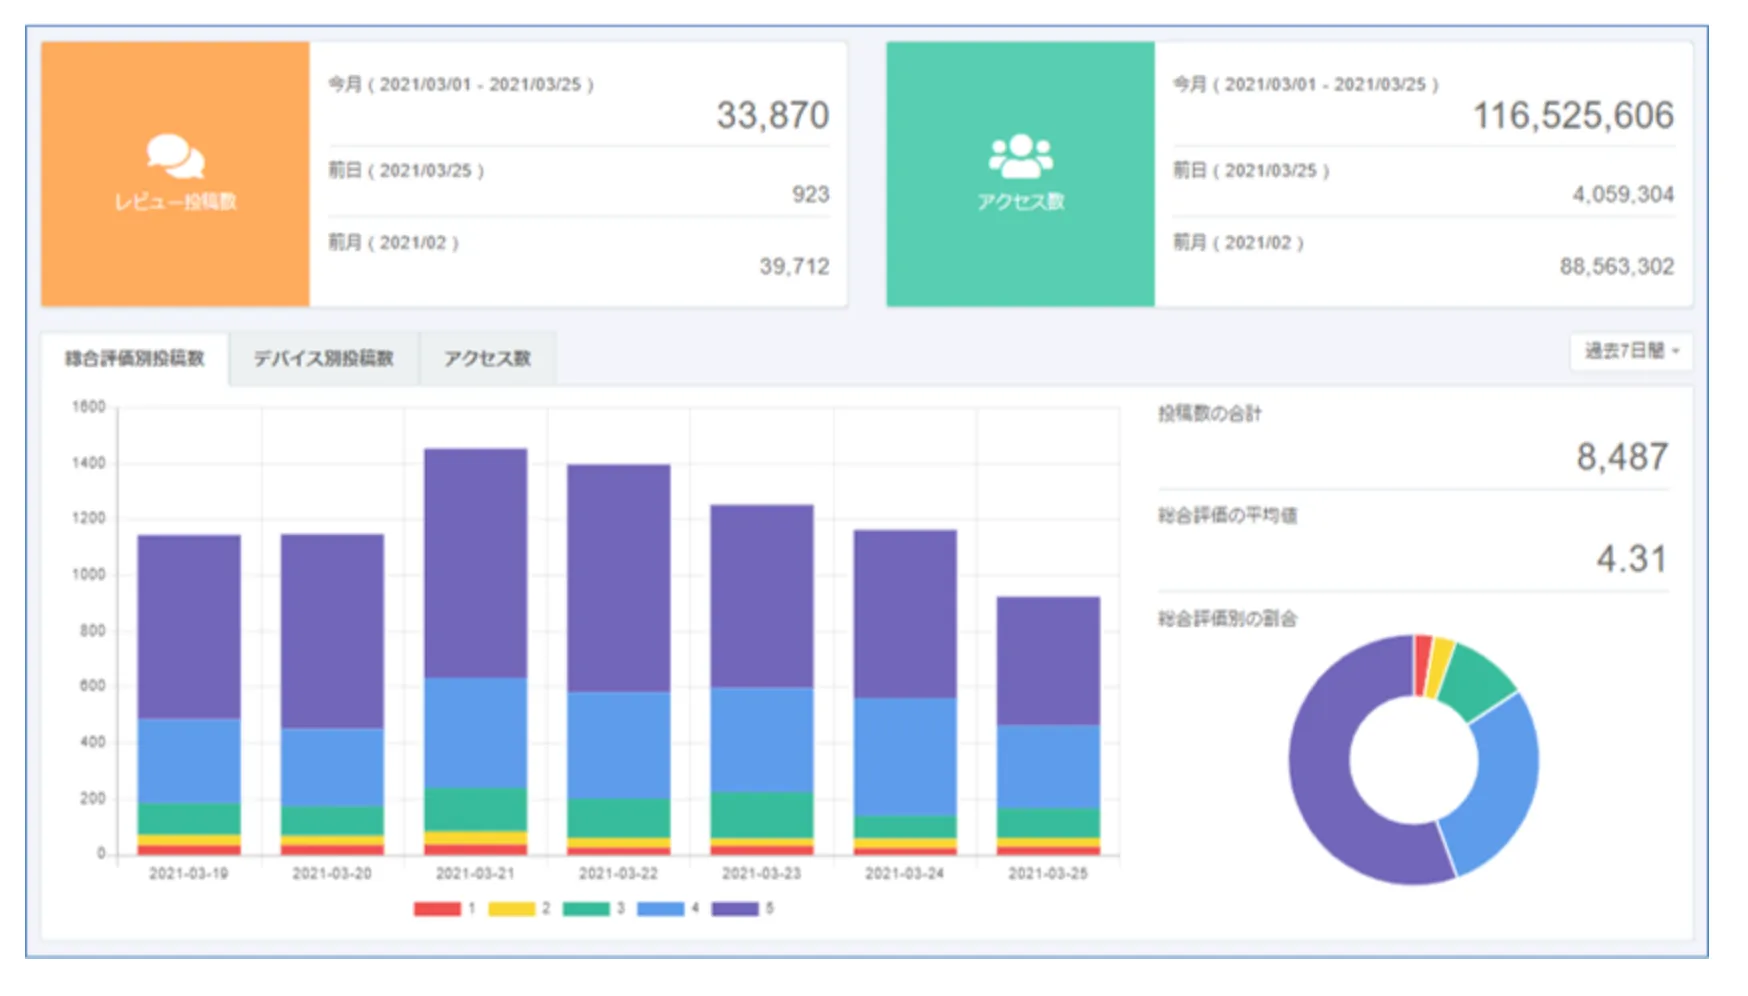Click this month's access total 116,525,606

[1572, 116]
